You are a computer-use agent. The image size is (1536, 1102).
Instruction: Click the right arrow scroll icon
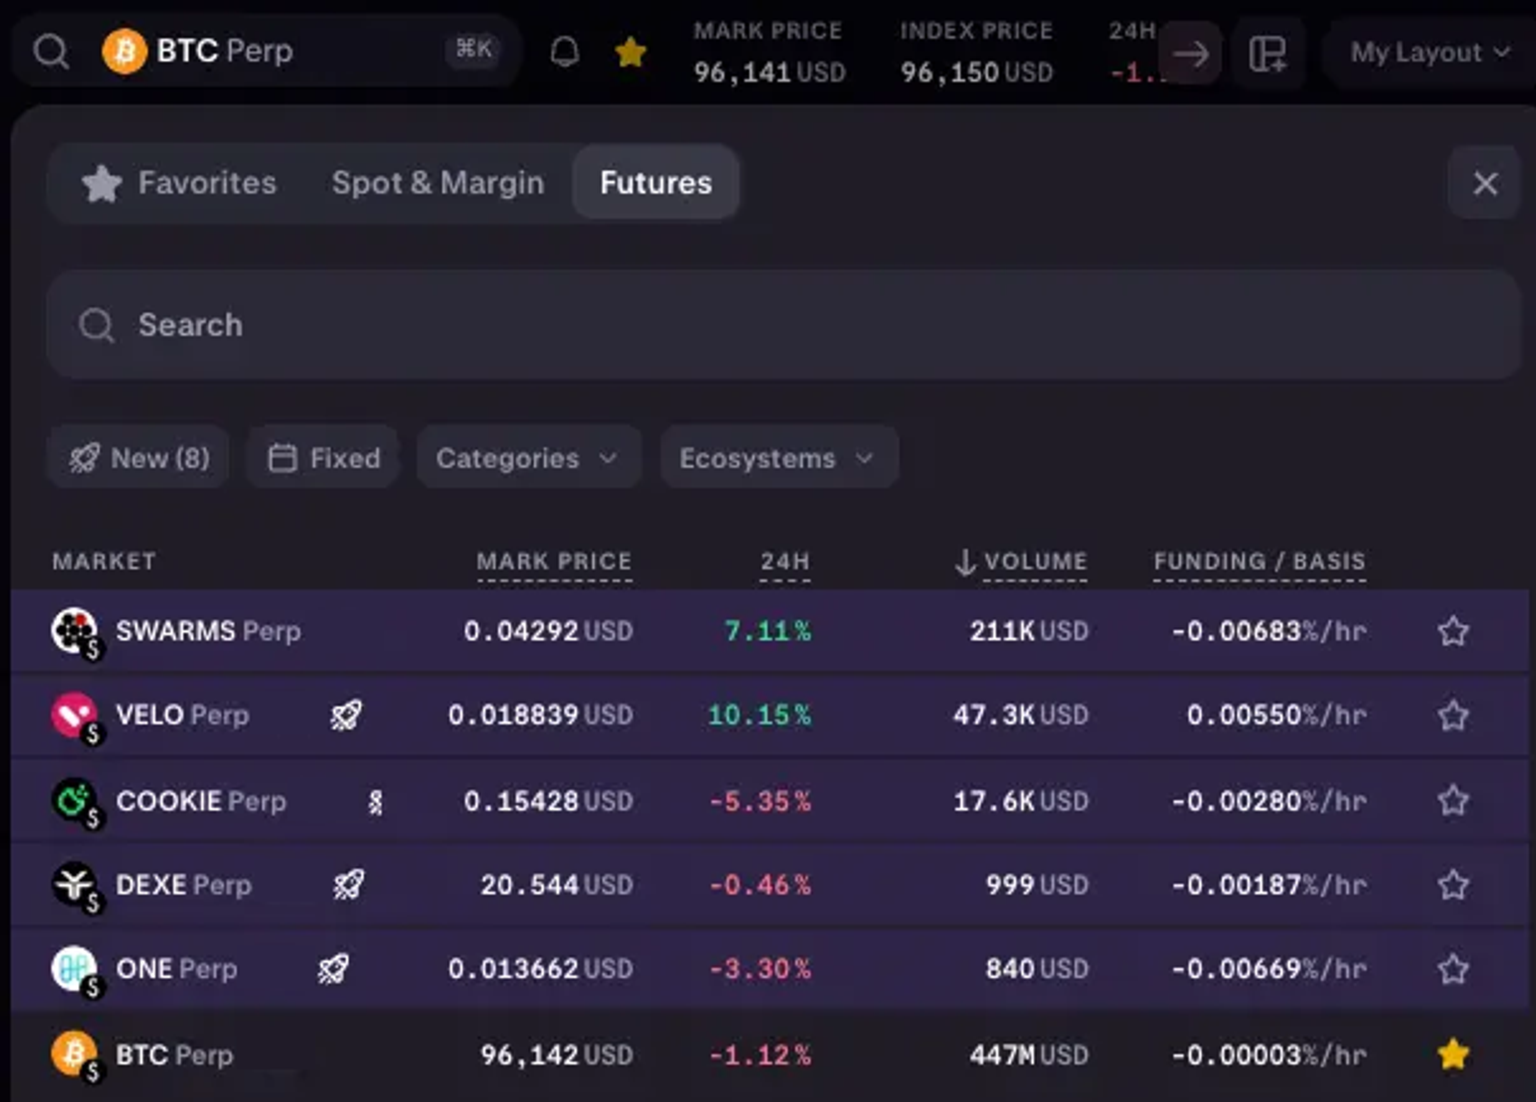pos(1190,53)
